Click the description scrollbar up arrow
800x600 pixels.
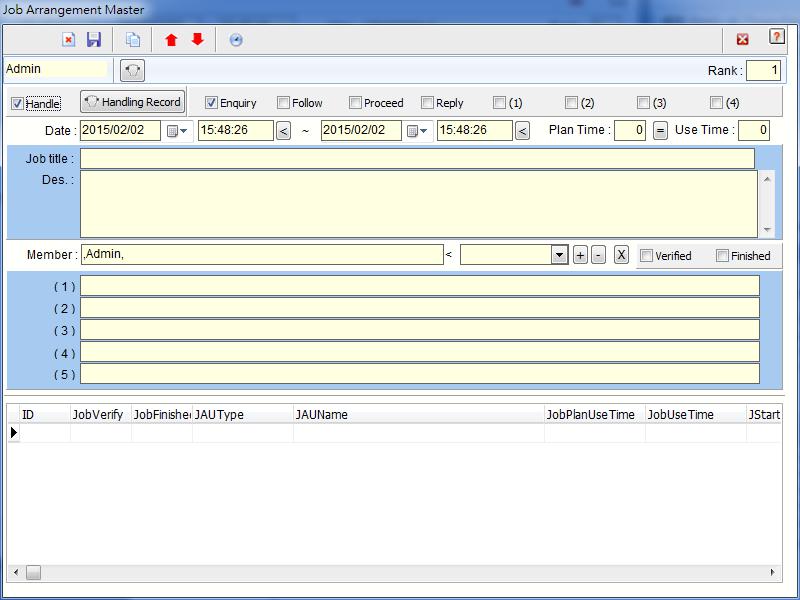point(767,179)
